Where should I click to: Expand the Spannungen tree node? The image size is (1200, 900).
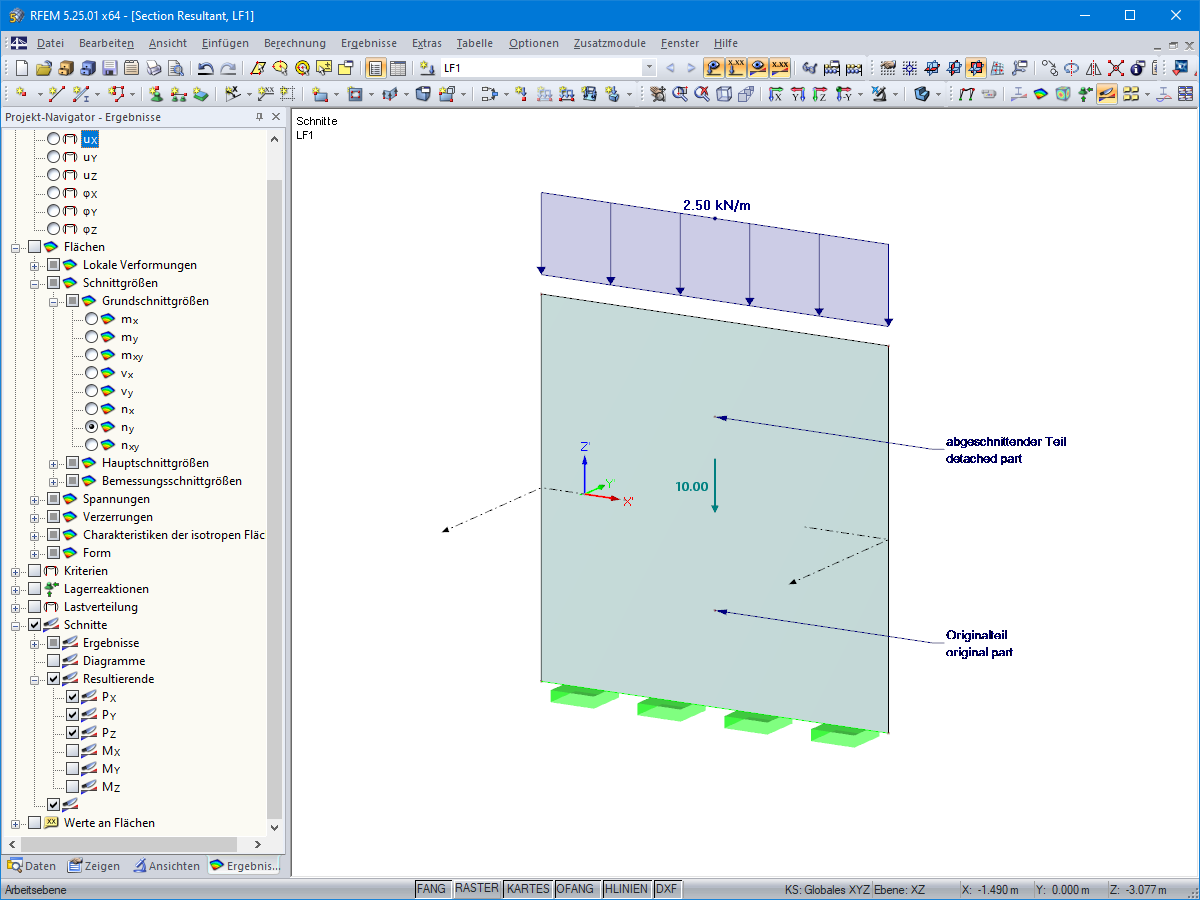point(35,499)
